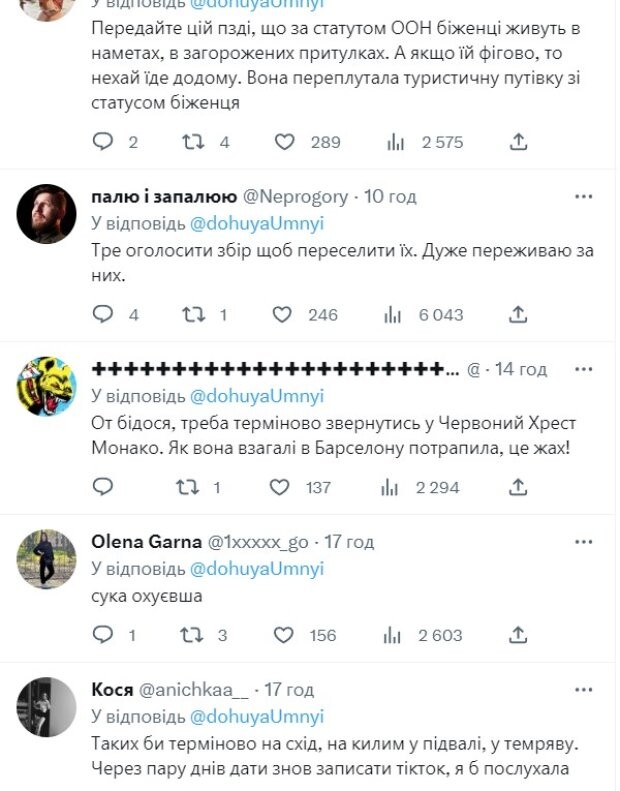Image resolution: width=620 pixels, height=791 pixels.
Task: Open @dohuyaUmnyi link in Кося reply
Action: 256,716
